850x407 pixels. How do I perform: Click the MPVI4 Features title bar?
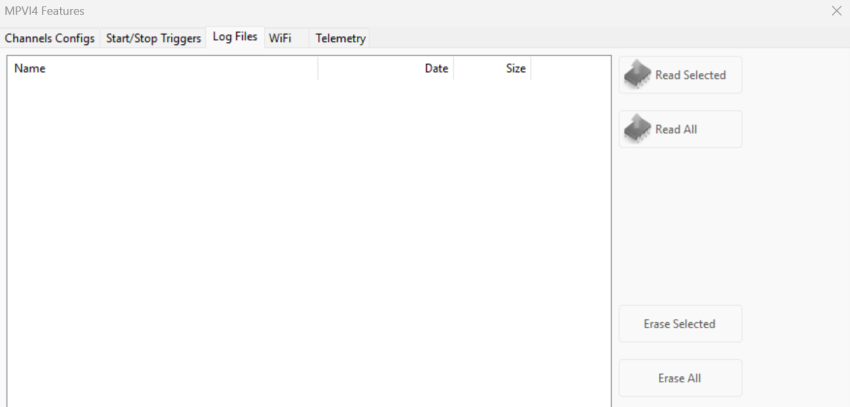tap(400, 11)
